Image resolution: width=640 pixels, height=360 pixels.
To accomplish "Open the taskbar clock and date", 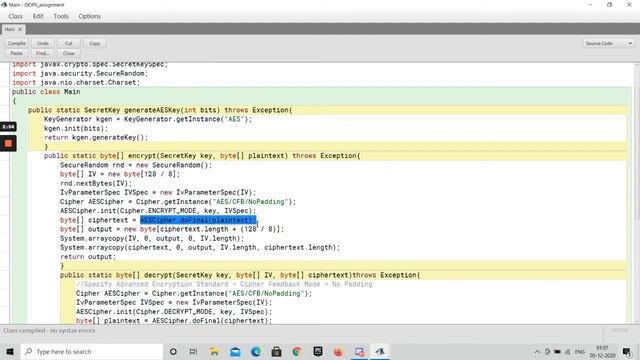I will (602, 352).
